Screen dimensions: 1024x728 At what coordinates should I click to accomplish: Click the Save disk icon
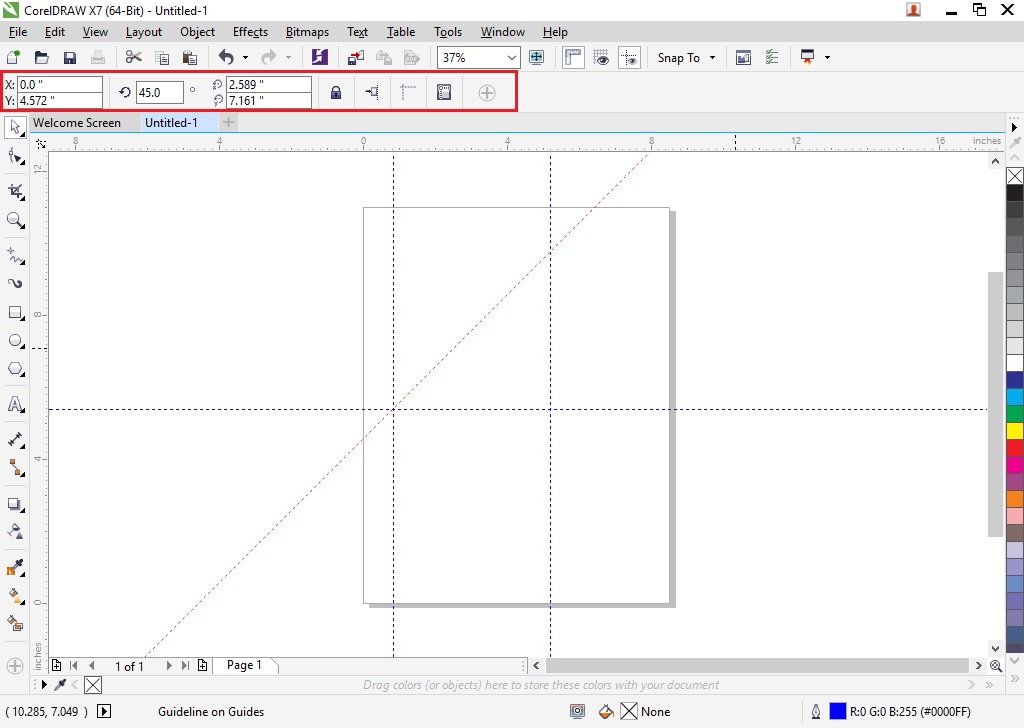pos(69,57)
